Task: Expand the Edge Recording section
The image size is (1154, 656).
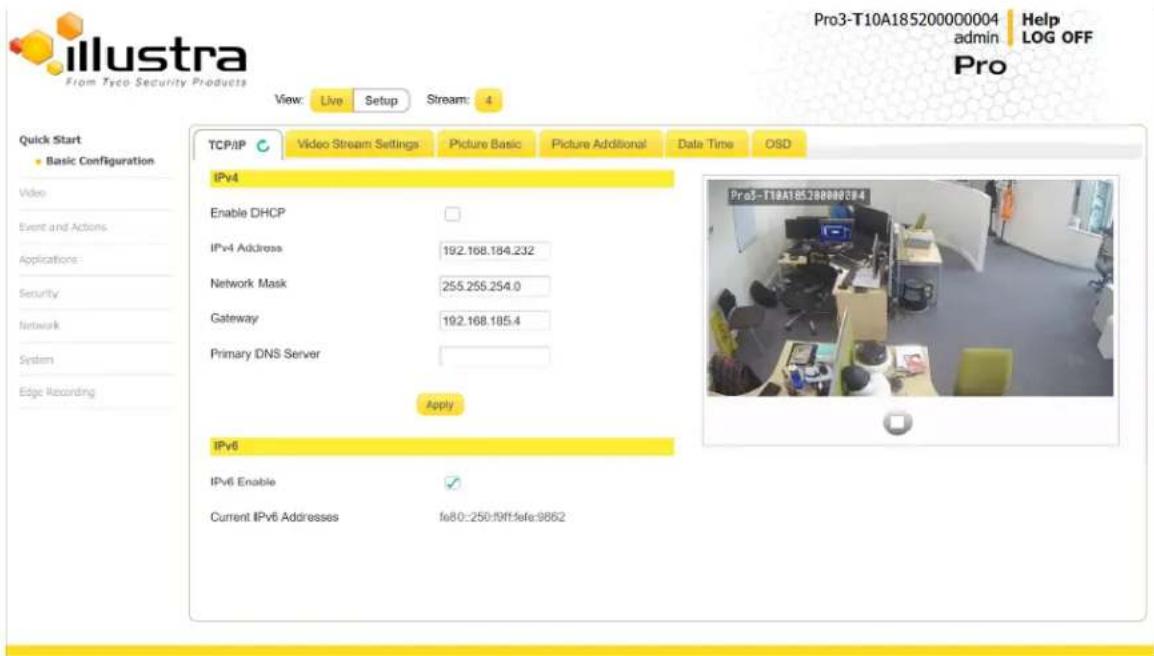Action: tap(57, 392)
